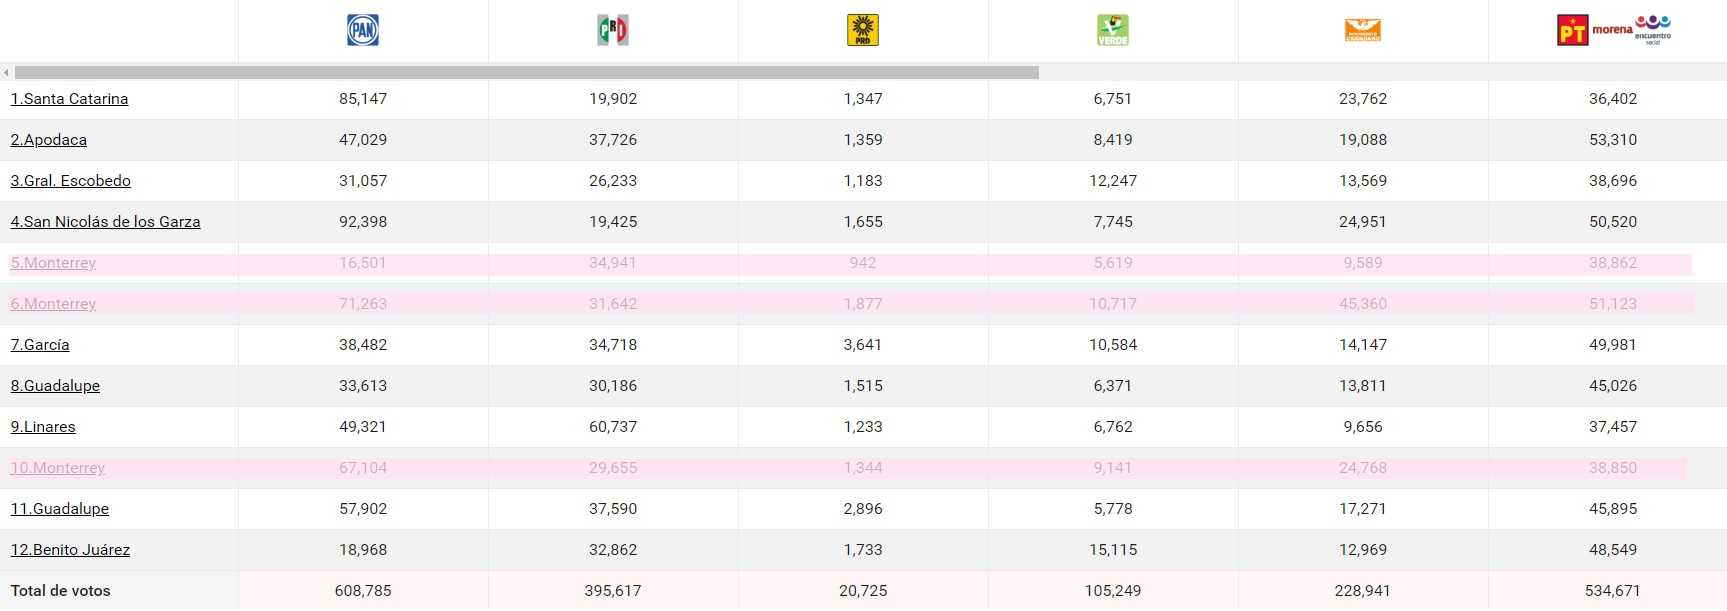Click the PRI party logo
The image size is (1727, 611).
pos(613,30)
